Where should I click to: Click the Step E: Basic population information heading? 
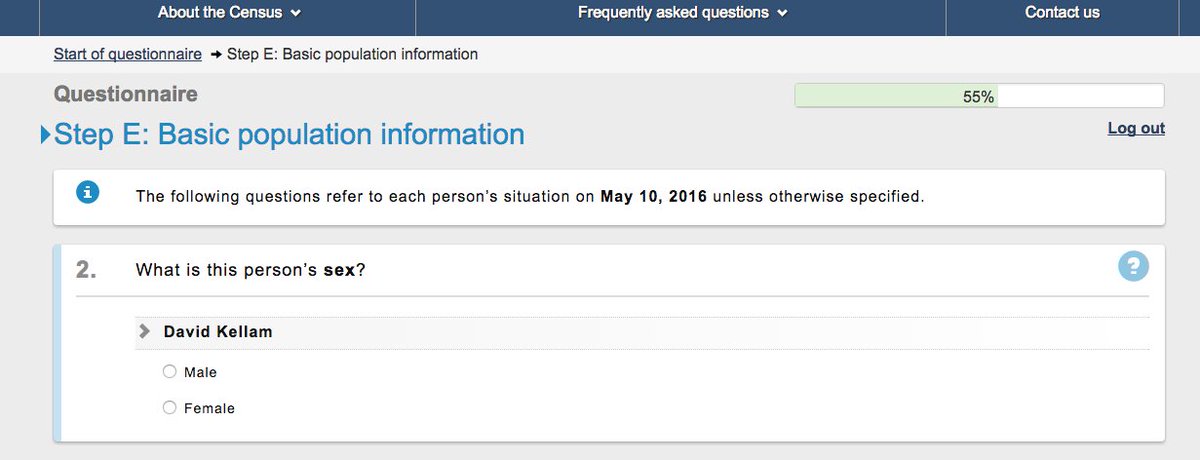[289, 134]
